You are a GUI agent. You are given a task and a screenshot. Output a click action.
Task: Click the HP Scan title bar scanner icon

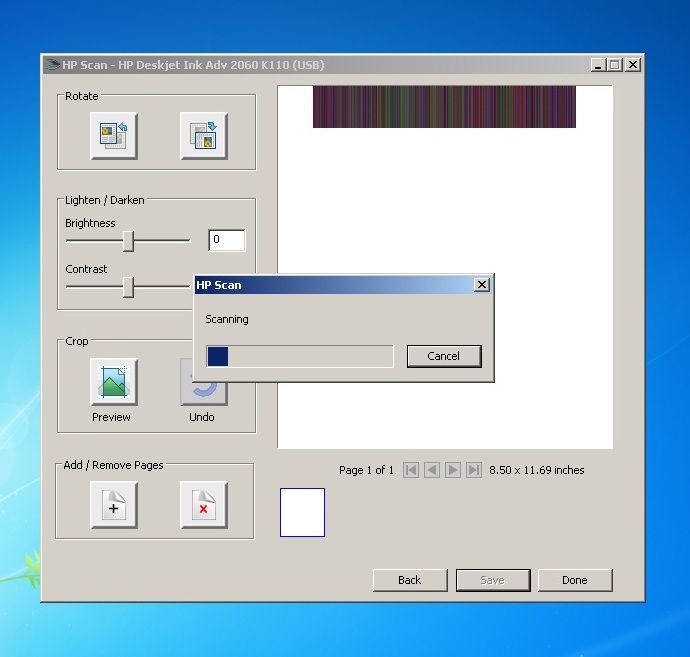click(x=53, y=65)
